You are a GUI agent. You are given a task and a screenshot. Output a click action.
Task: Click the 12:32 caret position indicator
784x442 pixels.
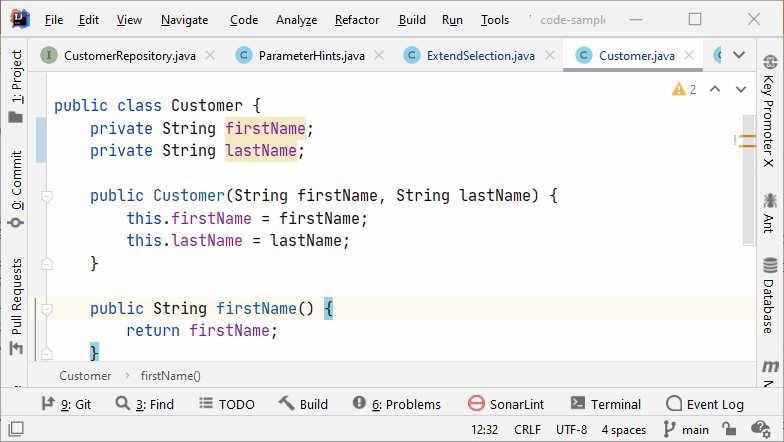coord(484,430)
